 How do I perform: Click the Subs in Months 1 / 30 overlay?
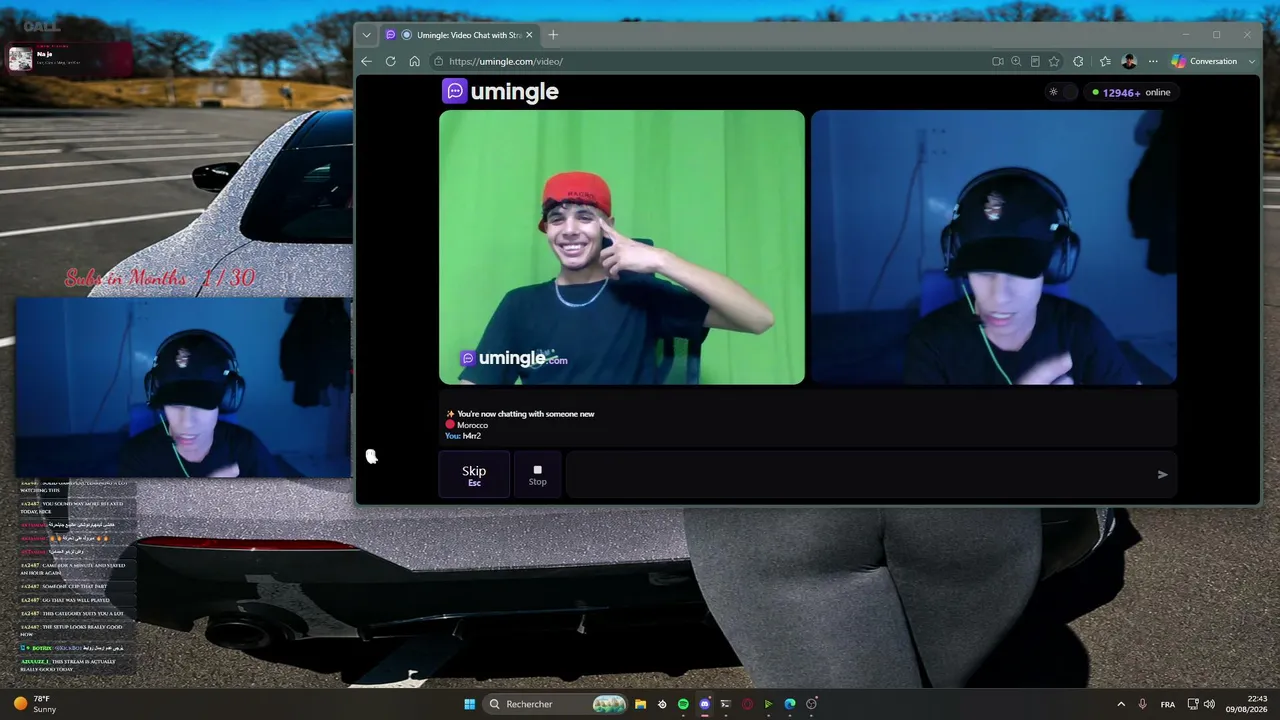[x=160, y=278]
